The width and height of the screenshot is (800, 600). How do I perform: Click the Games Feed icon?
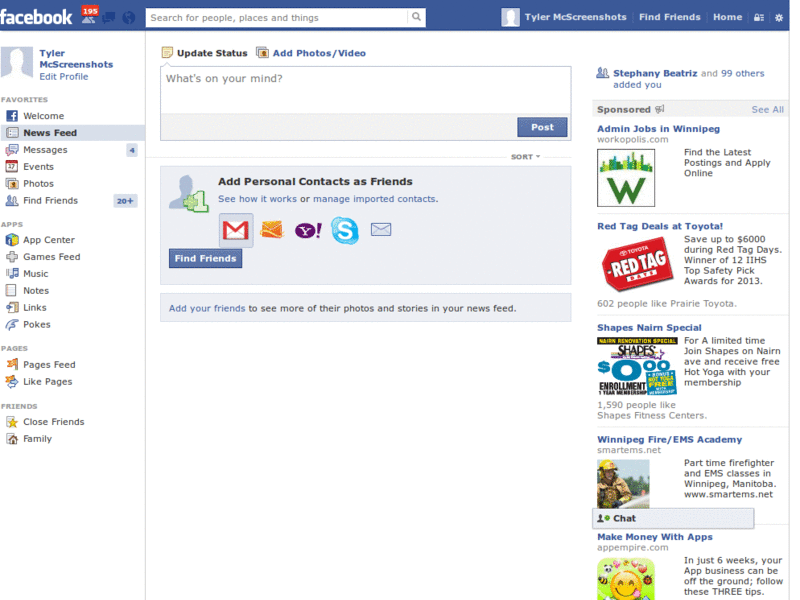12,257
